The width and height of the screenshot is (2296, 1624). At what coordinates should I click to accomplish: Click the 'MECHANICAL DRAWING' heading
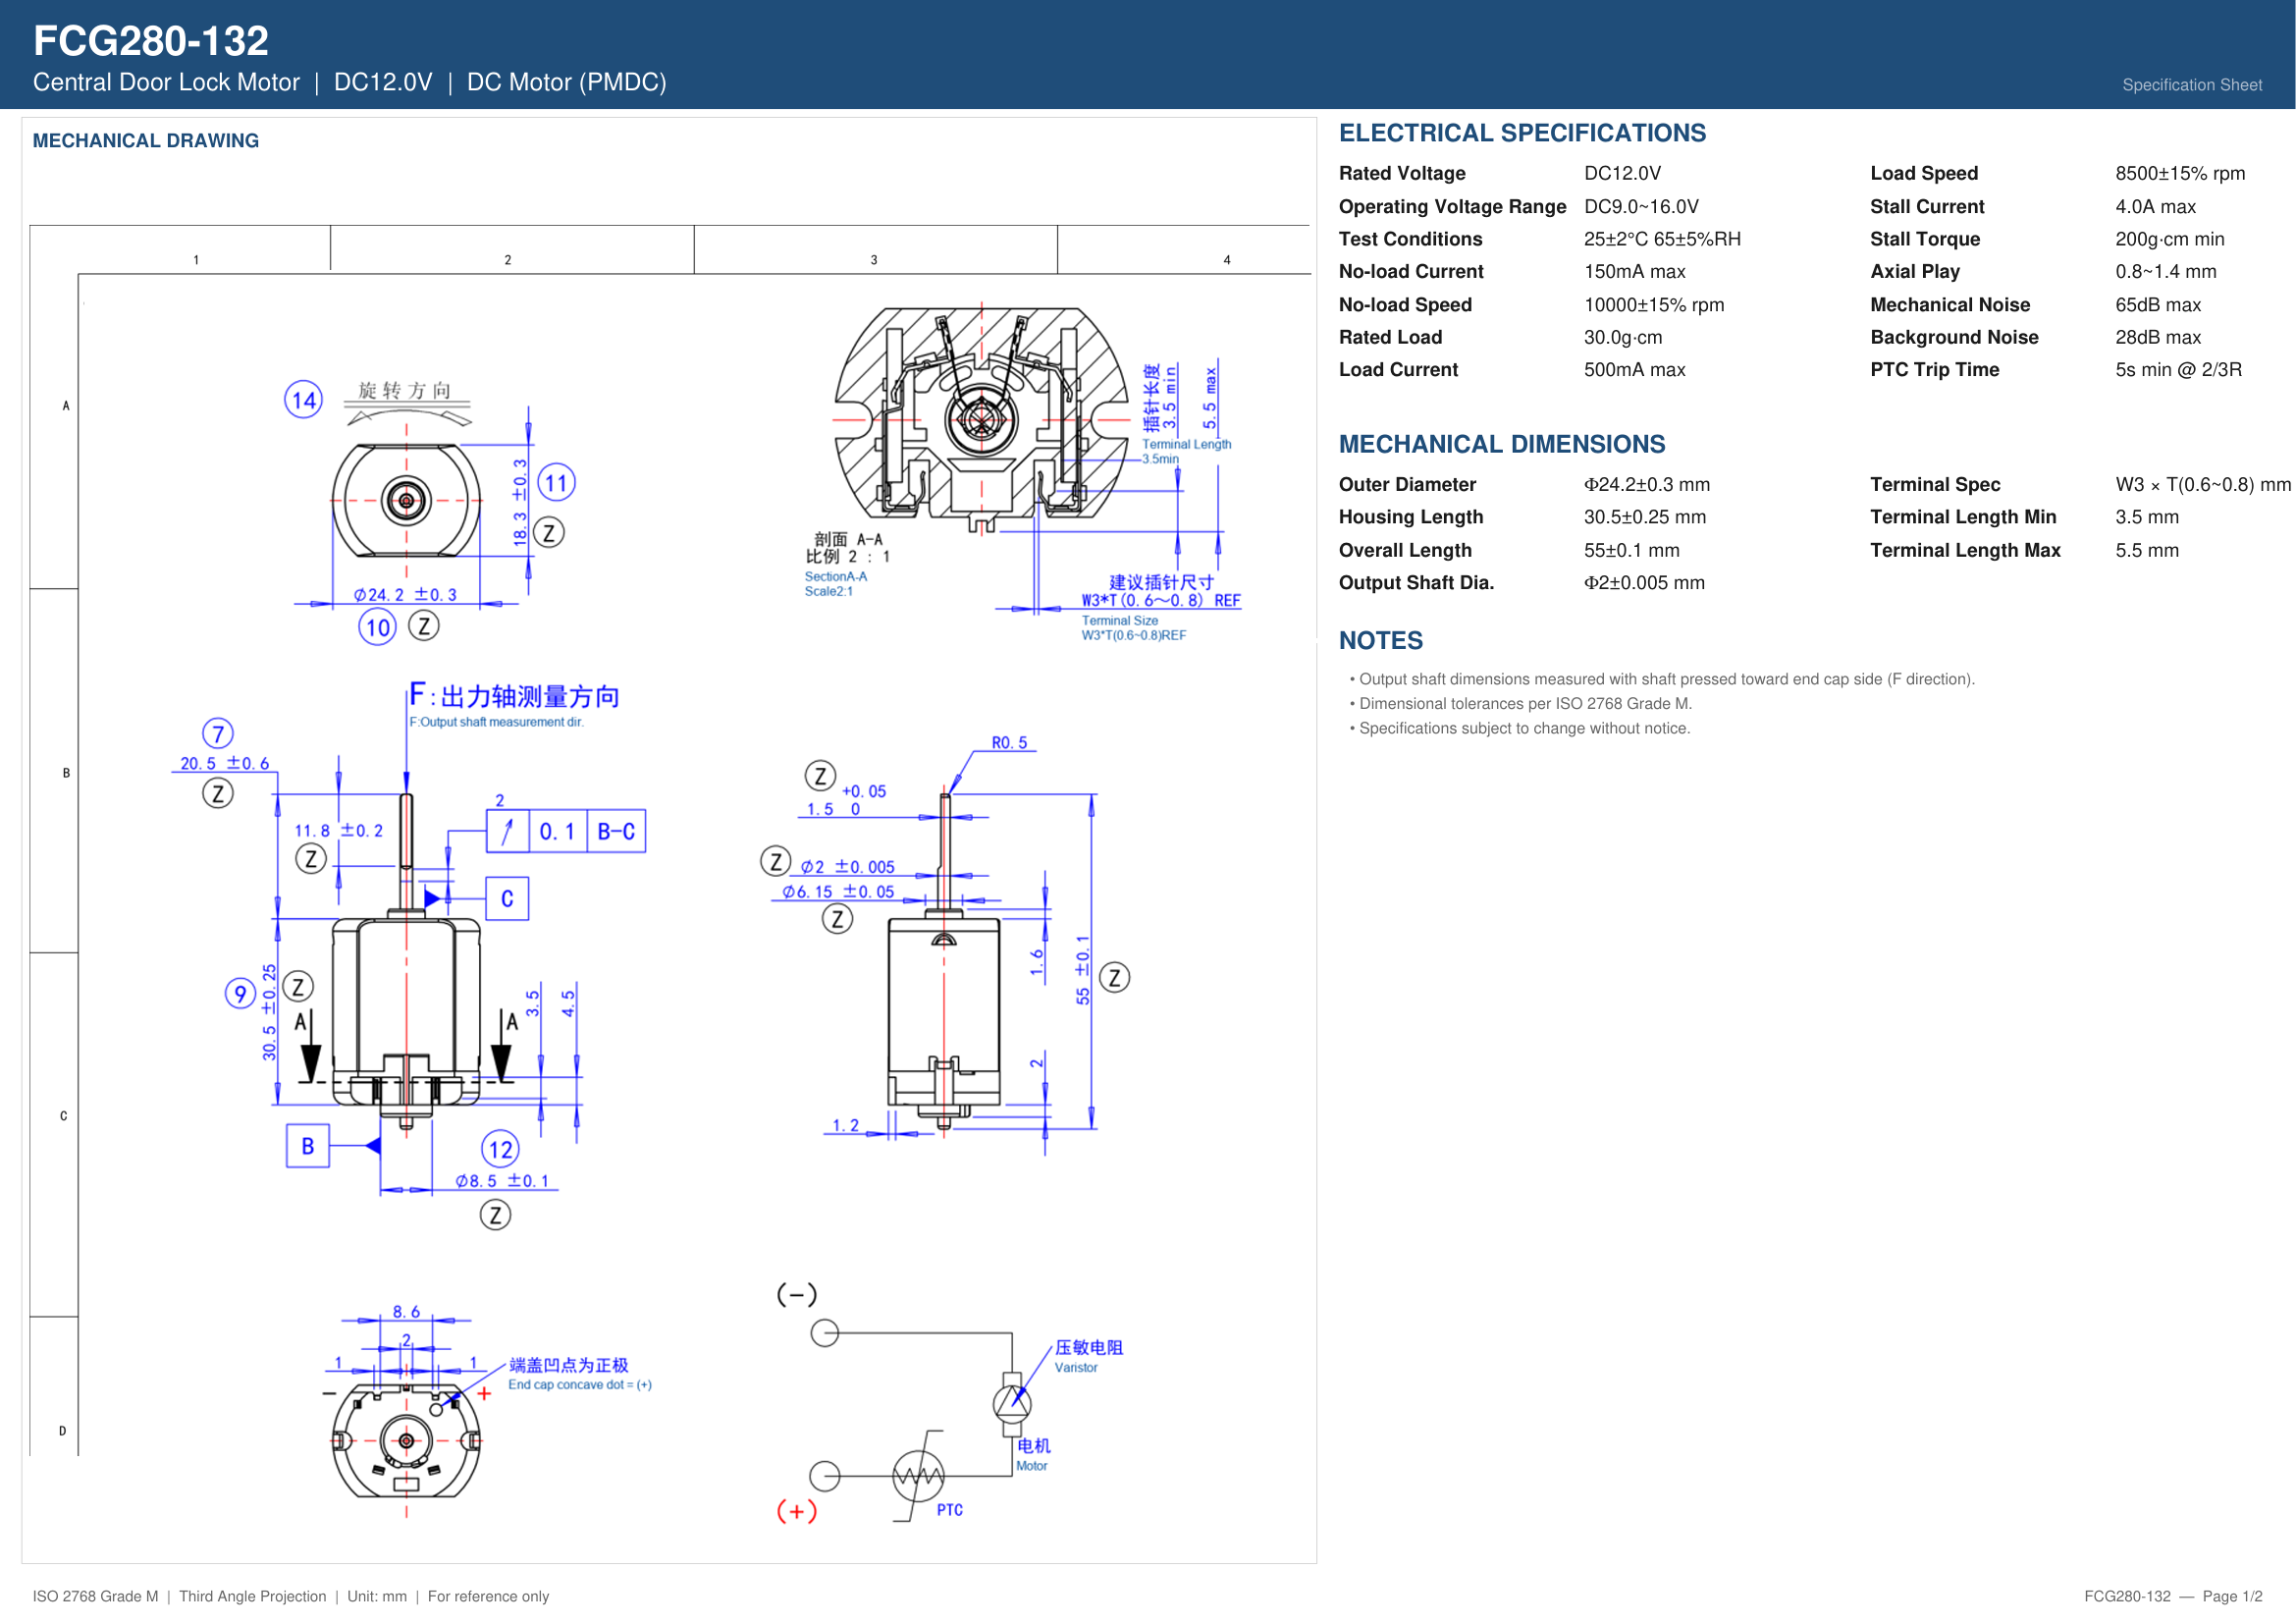click(x=146, y=141)
